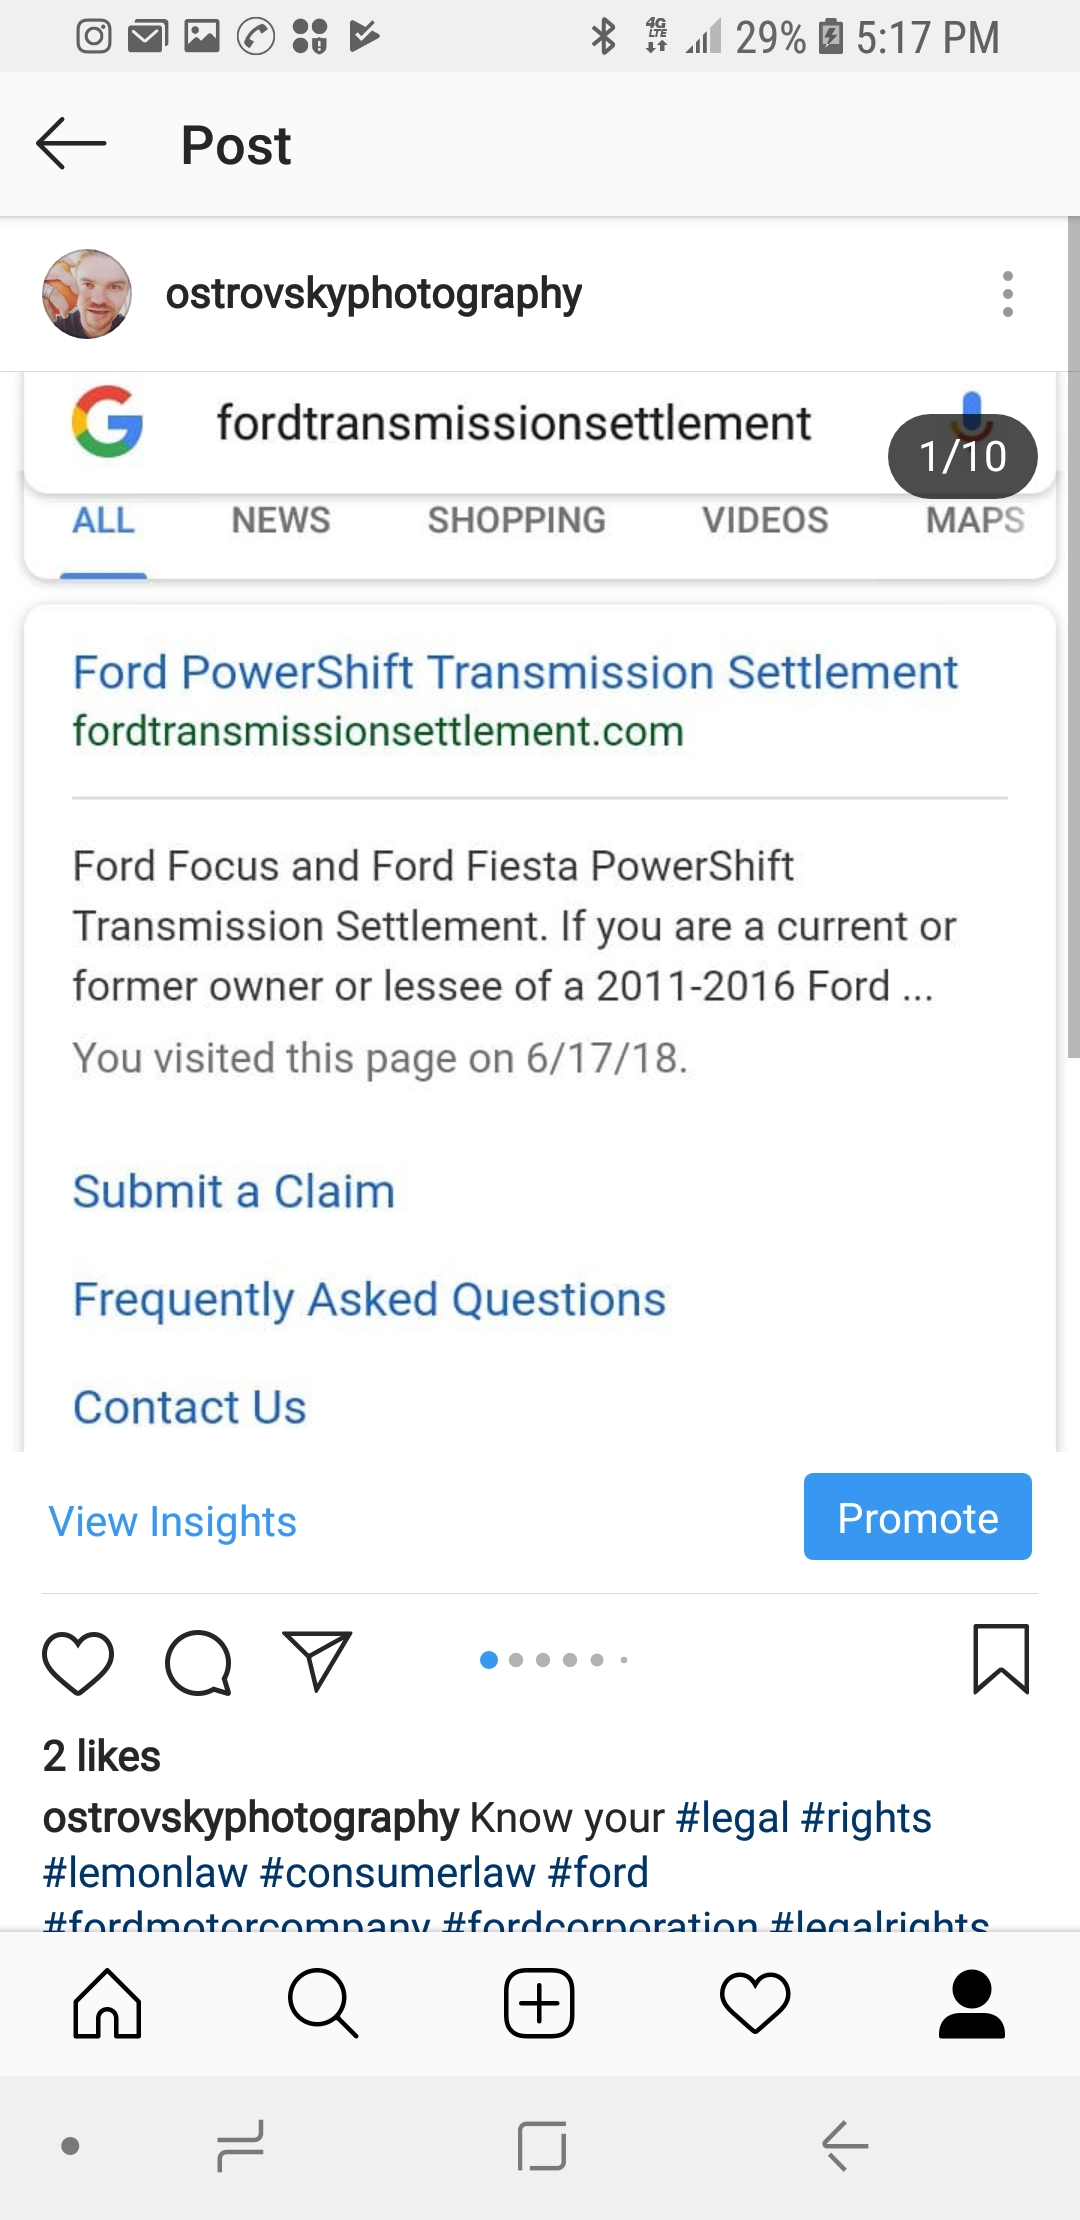Image resolution: width=1080 pixels, height=2220 pixels.
Task: Tap the back arrow beside Post
Action: click(x=71, y=144)
